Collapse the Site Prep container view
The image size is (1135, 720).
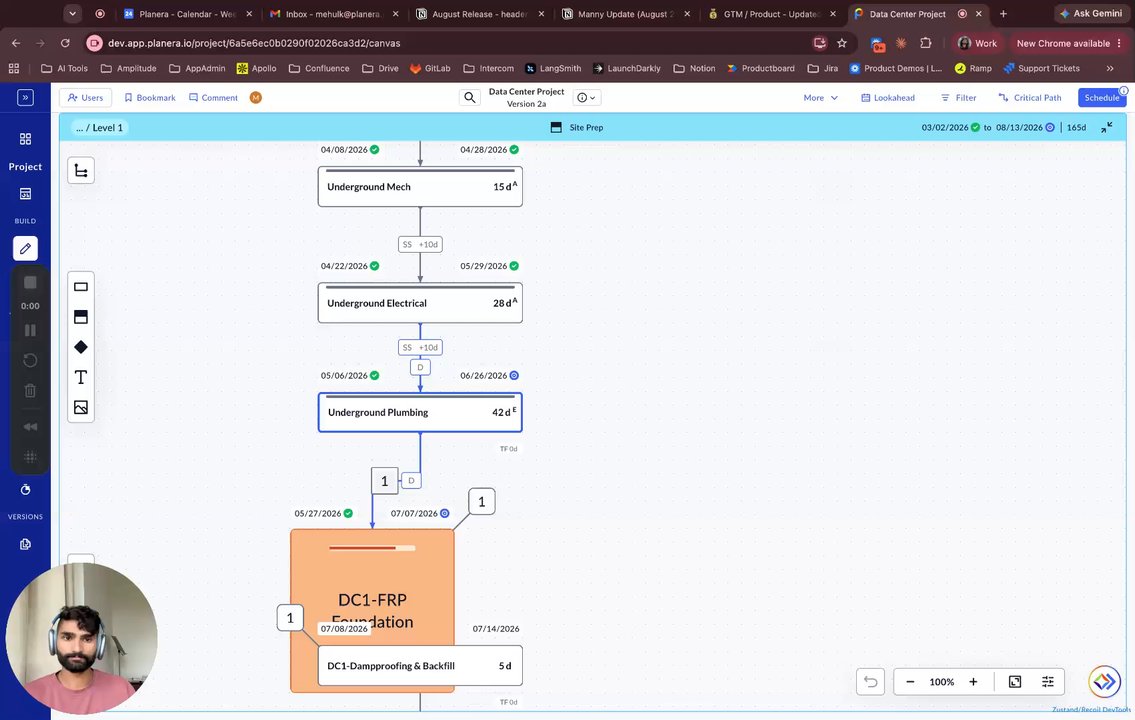1107,127
